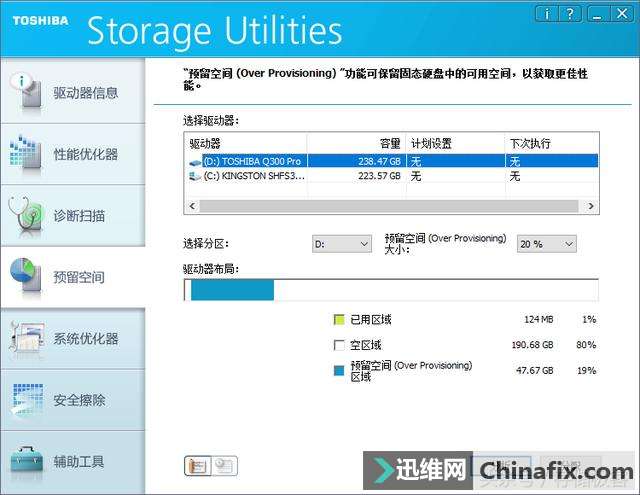The width and height of the screenshot is (640, 495).
Task: Toggle the left list view button
Action: pos(198,466)
